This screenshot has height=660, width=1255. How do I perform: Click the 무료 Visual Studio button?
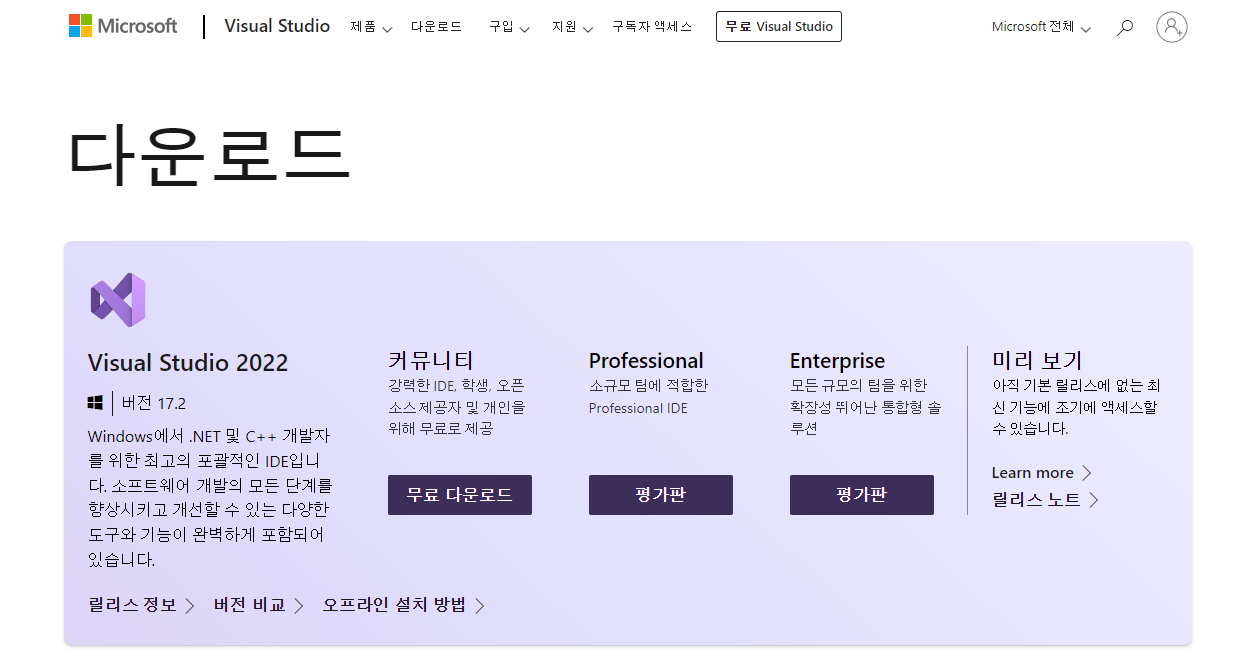click(x=779, y=27)
